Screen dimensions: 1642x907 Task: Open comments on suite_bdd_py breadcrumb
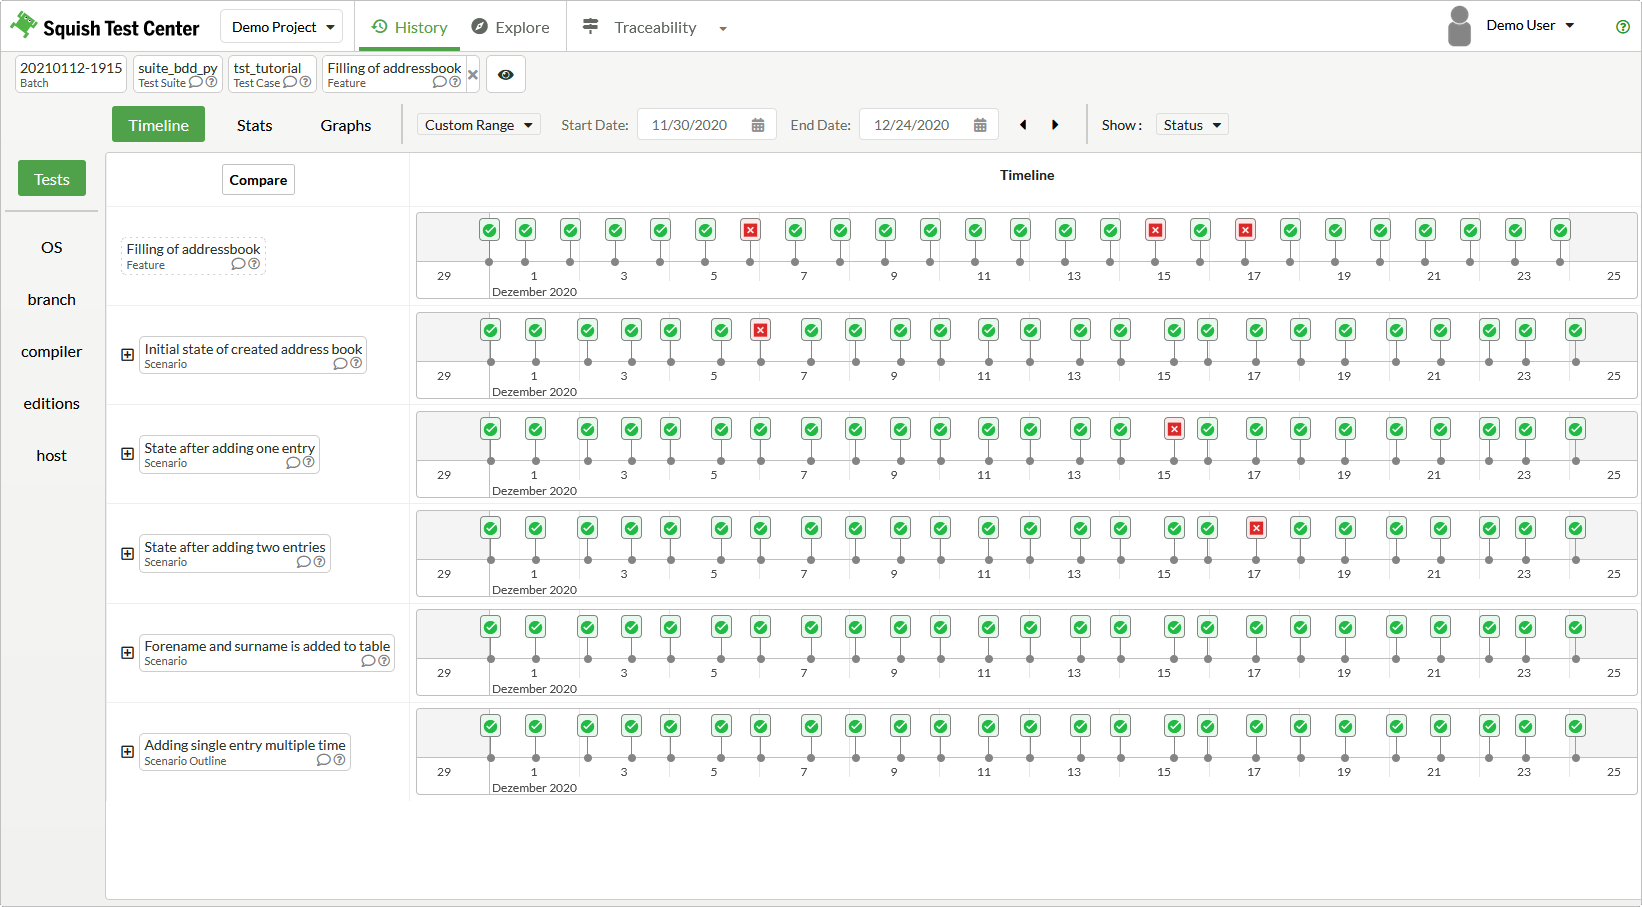coord(195,83)
